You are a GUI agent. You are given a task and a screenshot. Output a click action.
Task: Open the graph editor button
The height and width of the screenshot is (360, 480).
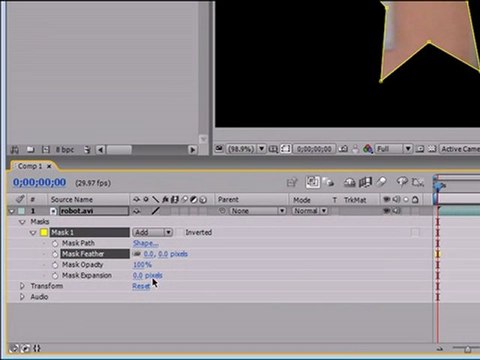[x=418, y=182]
